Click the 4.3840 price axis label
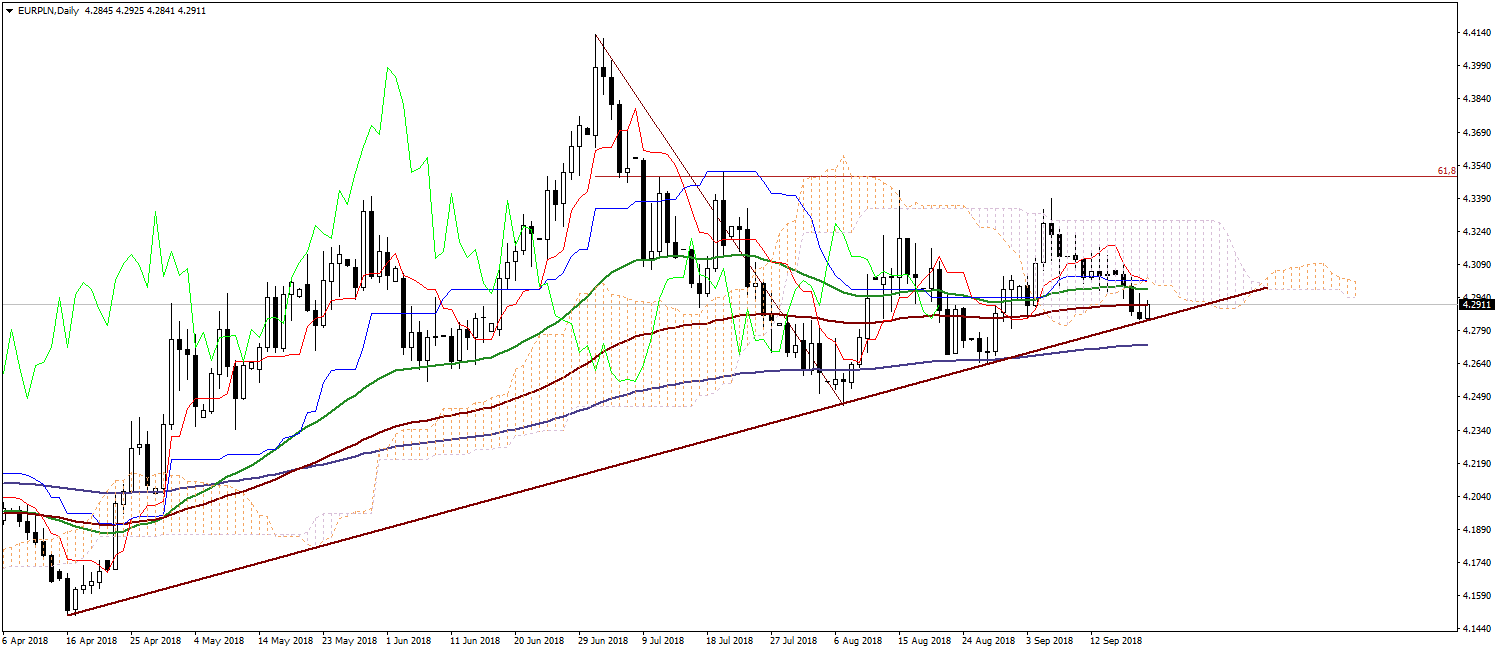This screenshot has width=1497, height=652. click(1476, 99)
